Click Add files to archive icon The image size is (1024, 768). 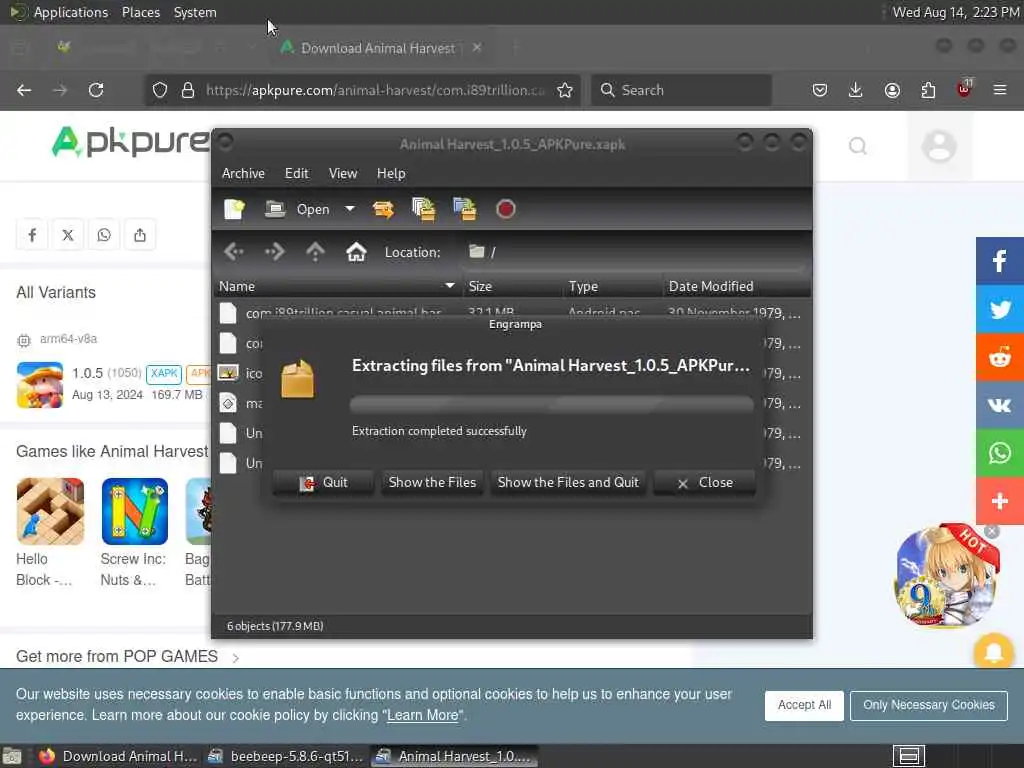pyautogui.click(x=423, y=209)
